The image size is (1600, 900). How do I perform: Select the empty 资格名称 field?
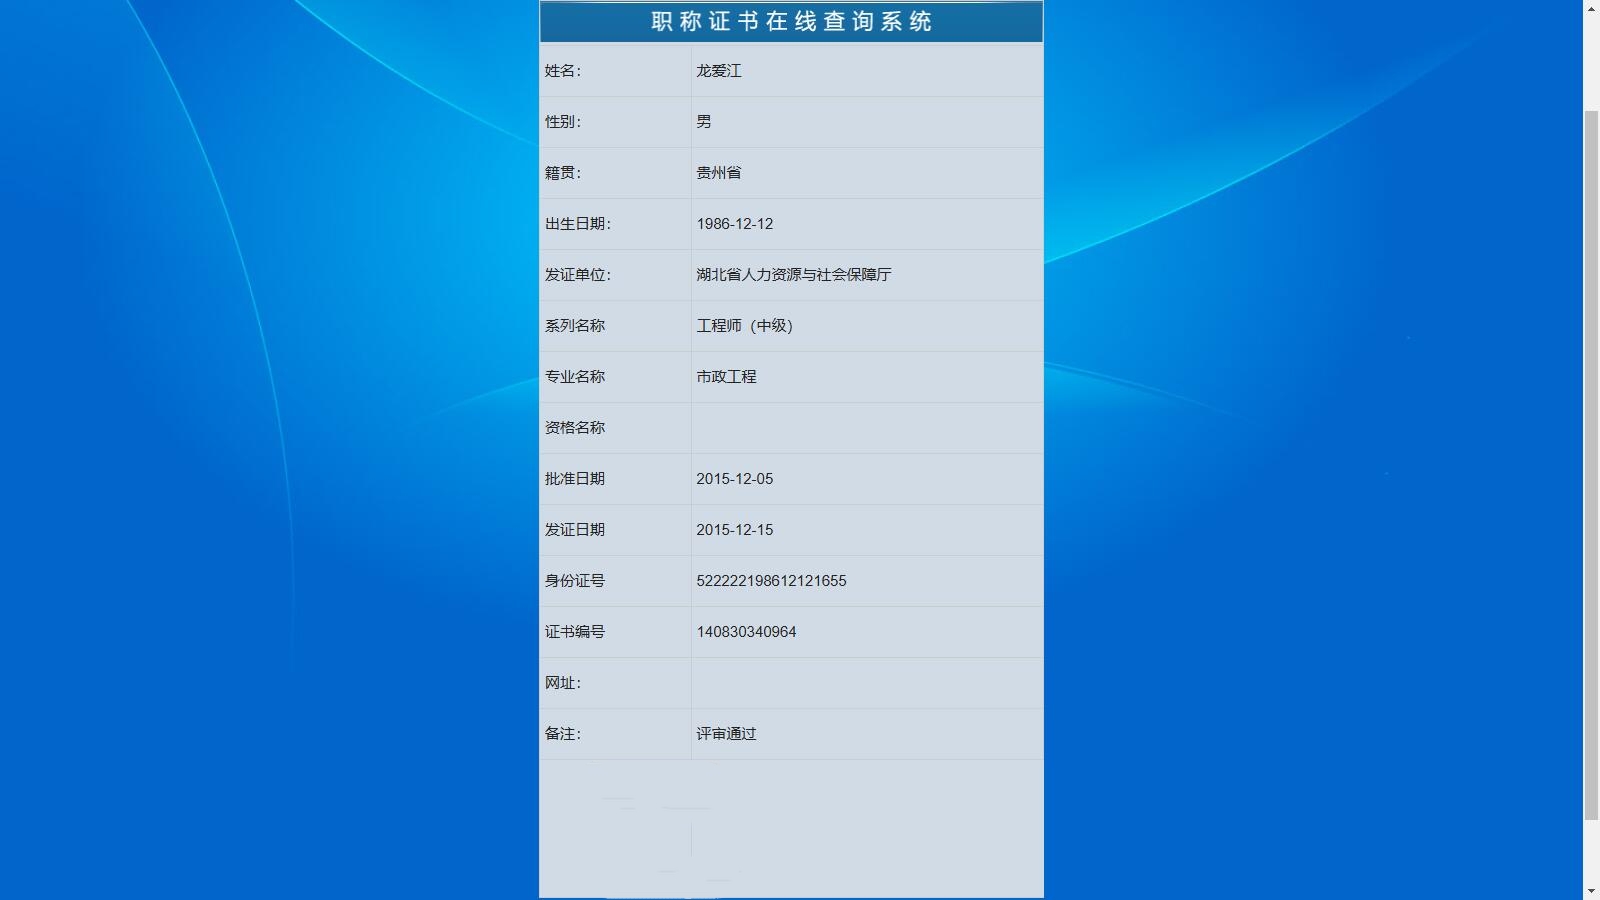(865, 427)
